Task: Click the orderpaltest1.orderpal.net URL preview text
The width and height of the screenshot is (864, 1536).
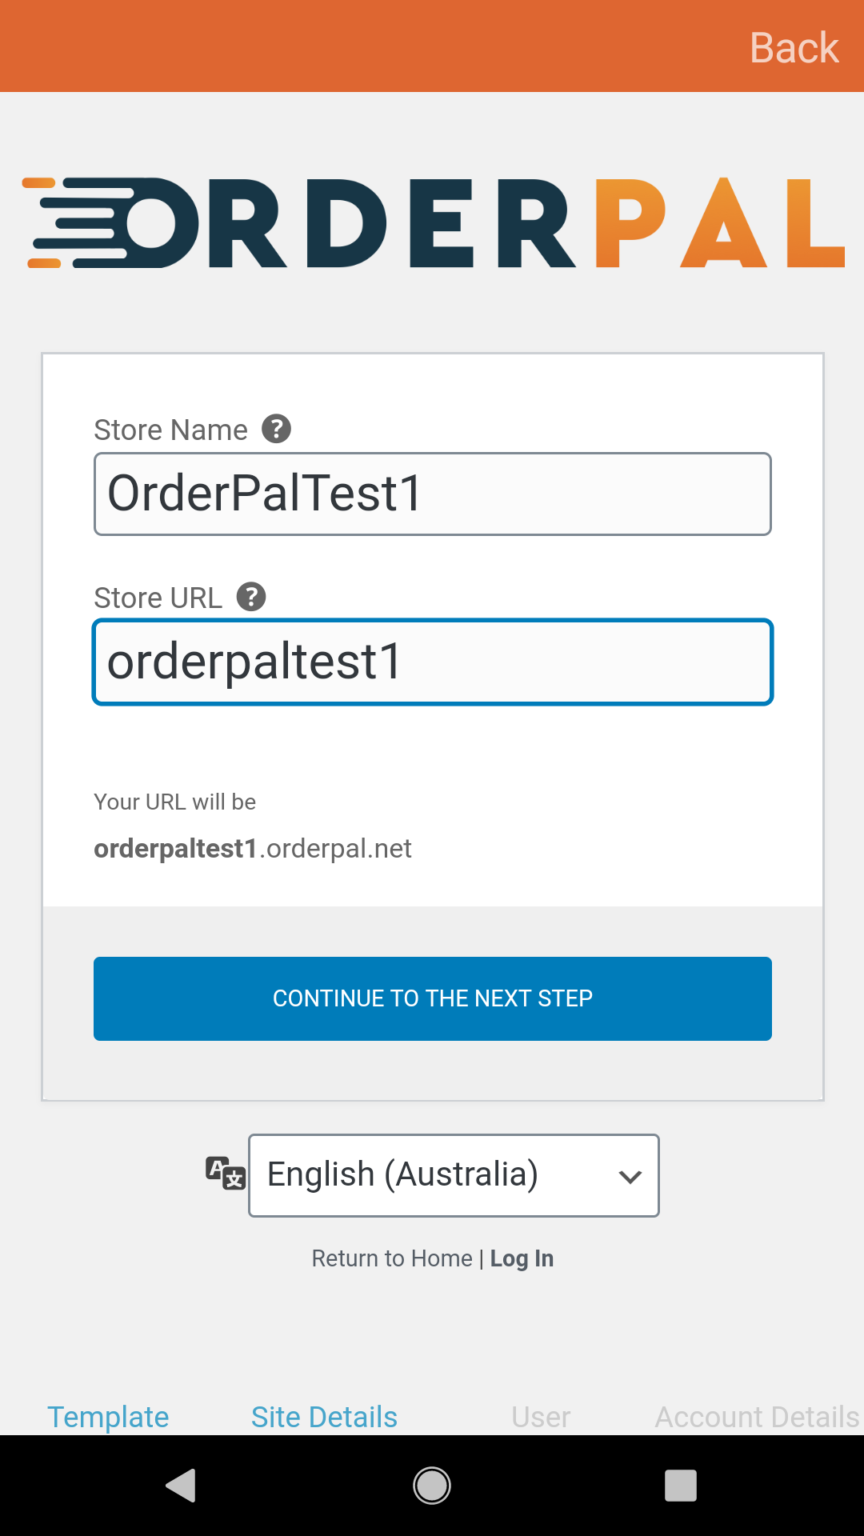Action: point(253,848)
